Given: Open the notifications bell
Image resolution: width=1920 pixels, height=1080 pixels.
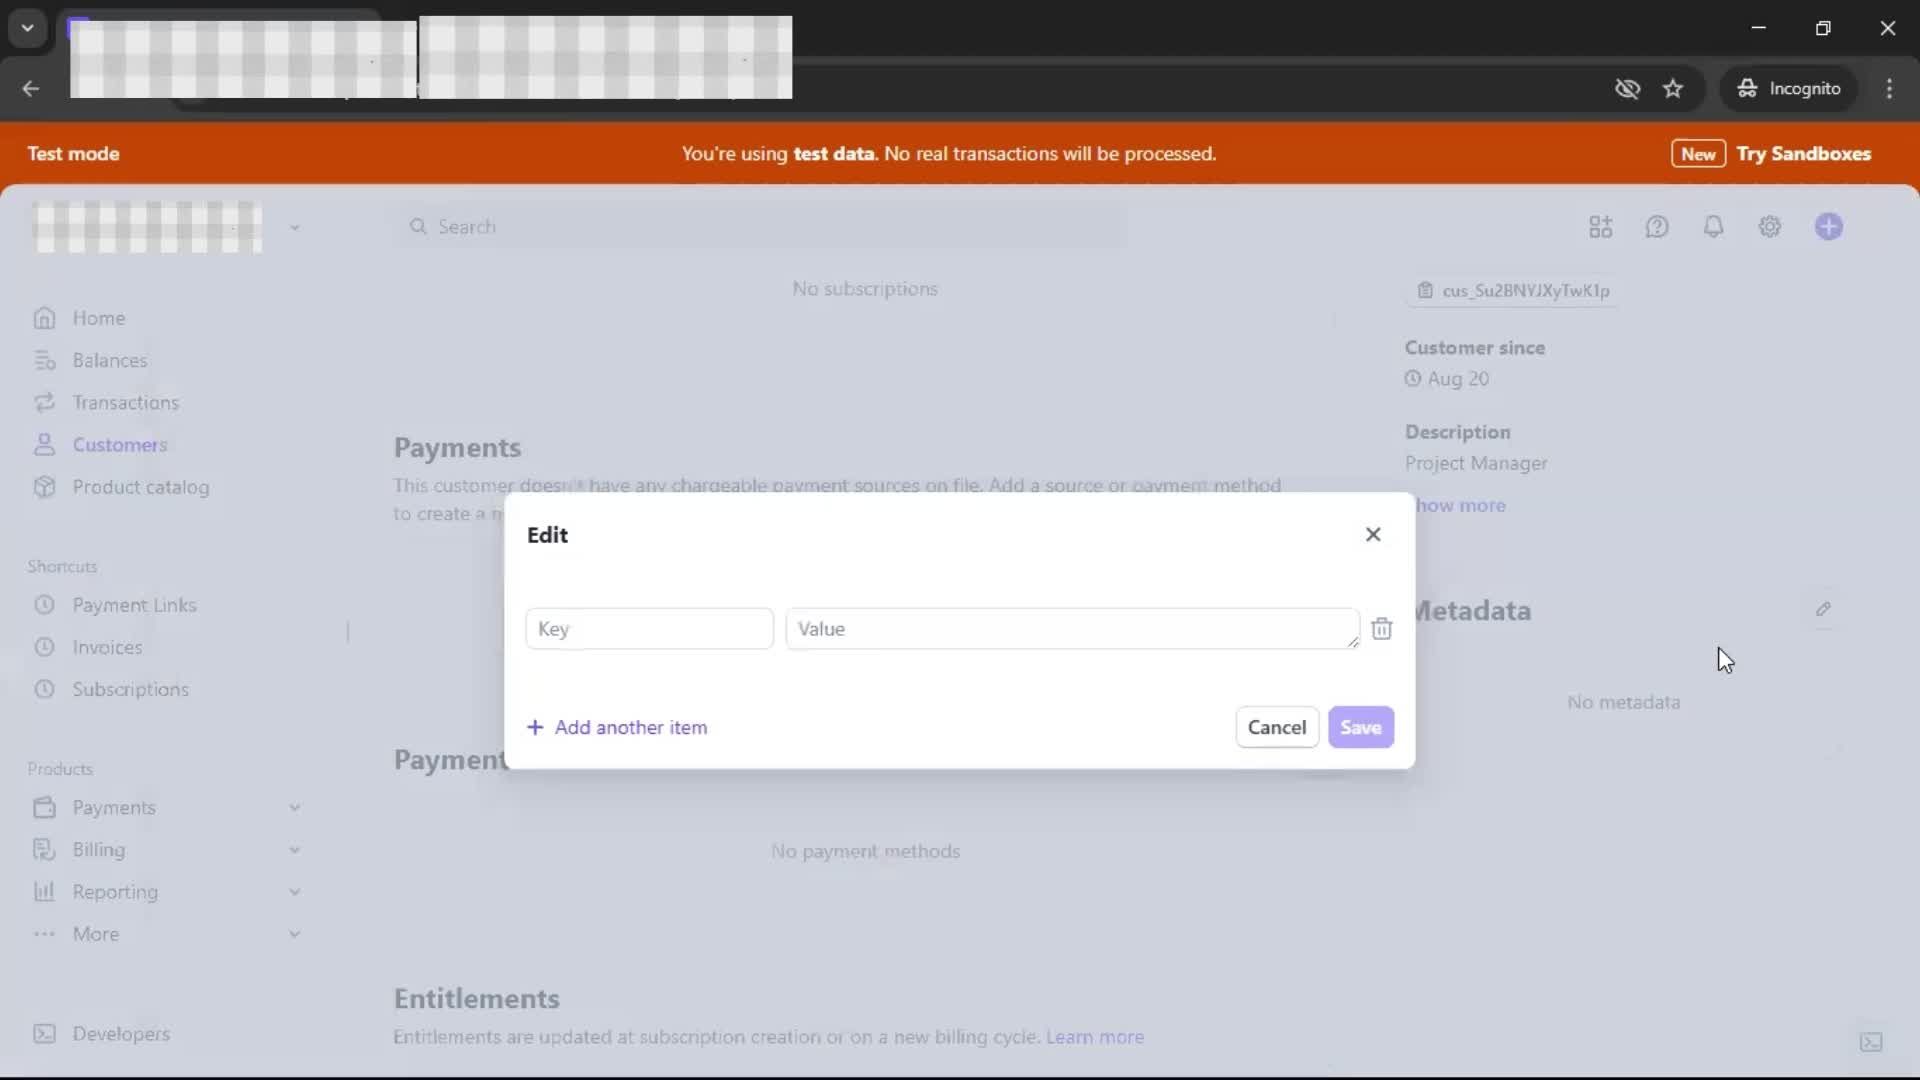Looking at the screenshot, I should 1713,227.
